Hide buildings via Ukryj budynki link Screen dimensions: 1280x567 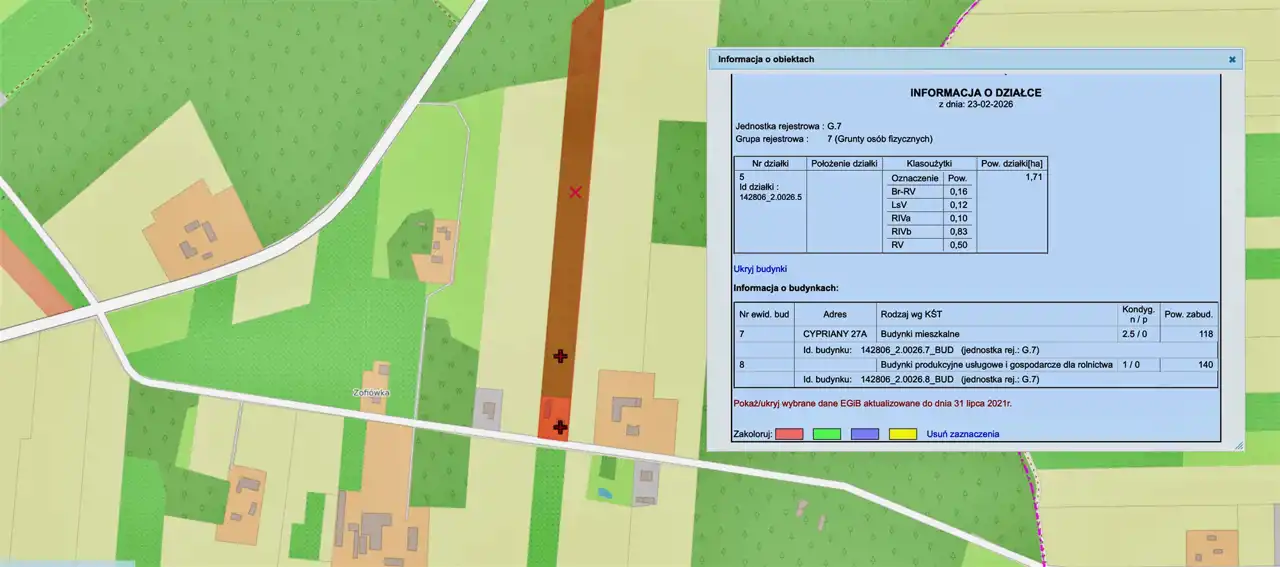point(760,268)
